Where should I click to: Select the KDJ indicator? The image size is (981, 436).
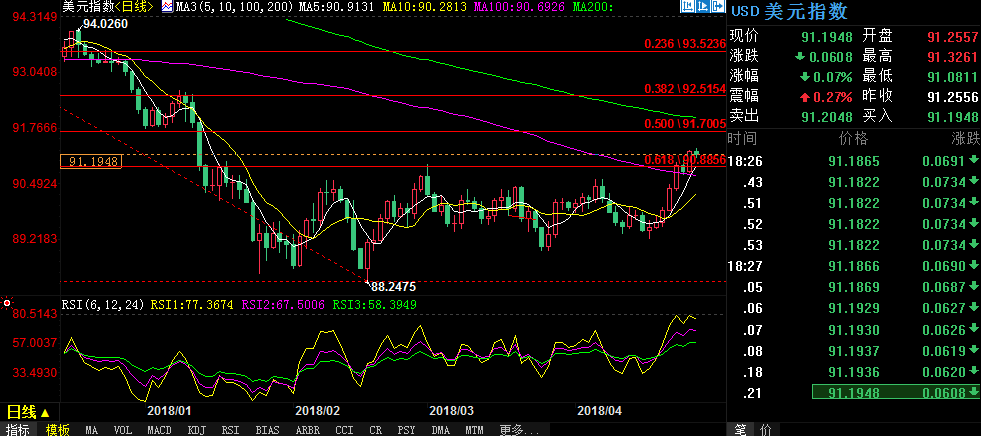[x=195, y=429]
